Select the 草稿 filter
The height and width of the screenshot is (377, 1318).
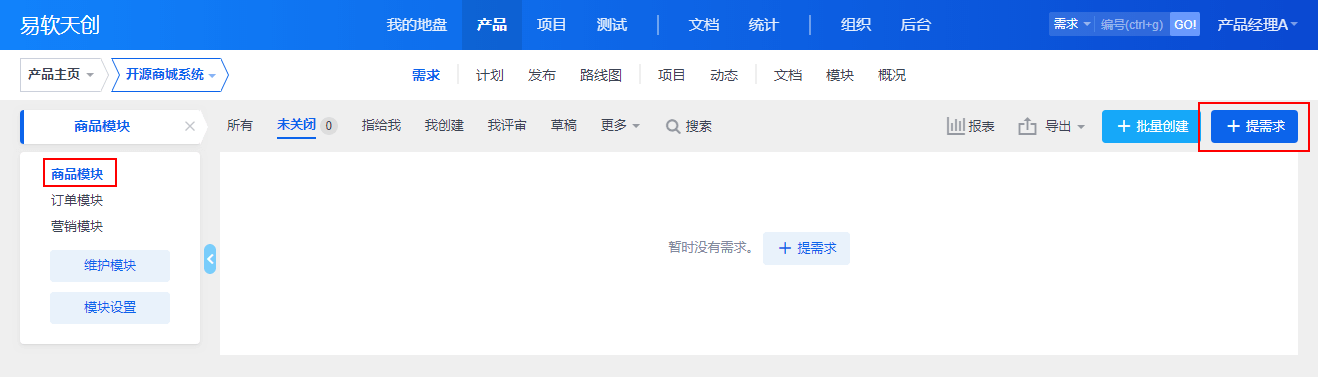point(564,126)
